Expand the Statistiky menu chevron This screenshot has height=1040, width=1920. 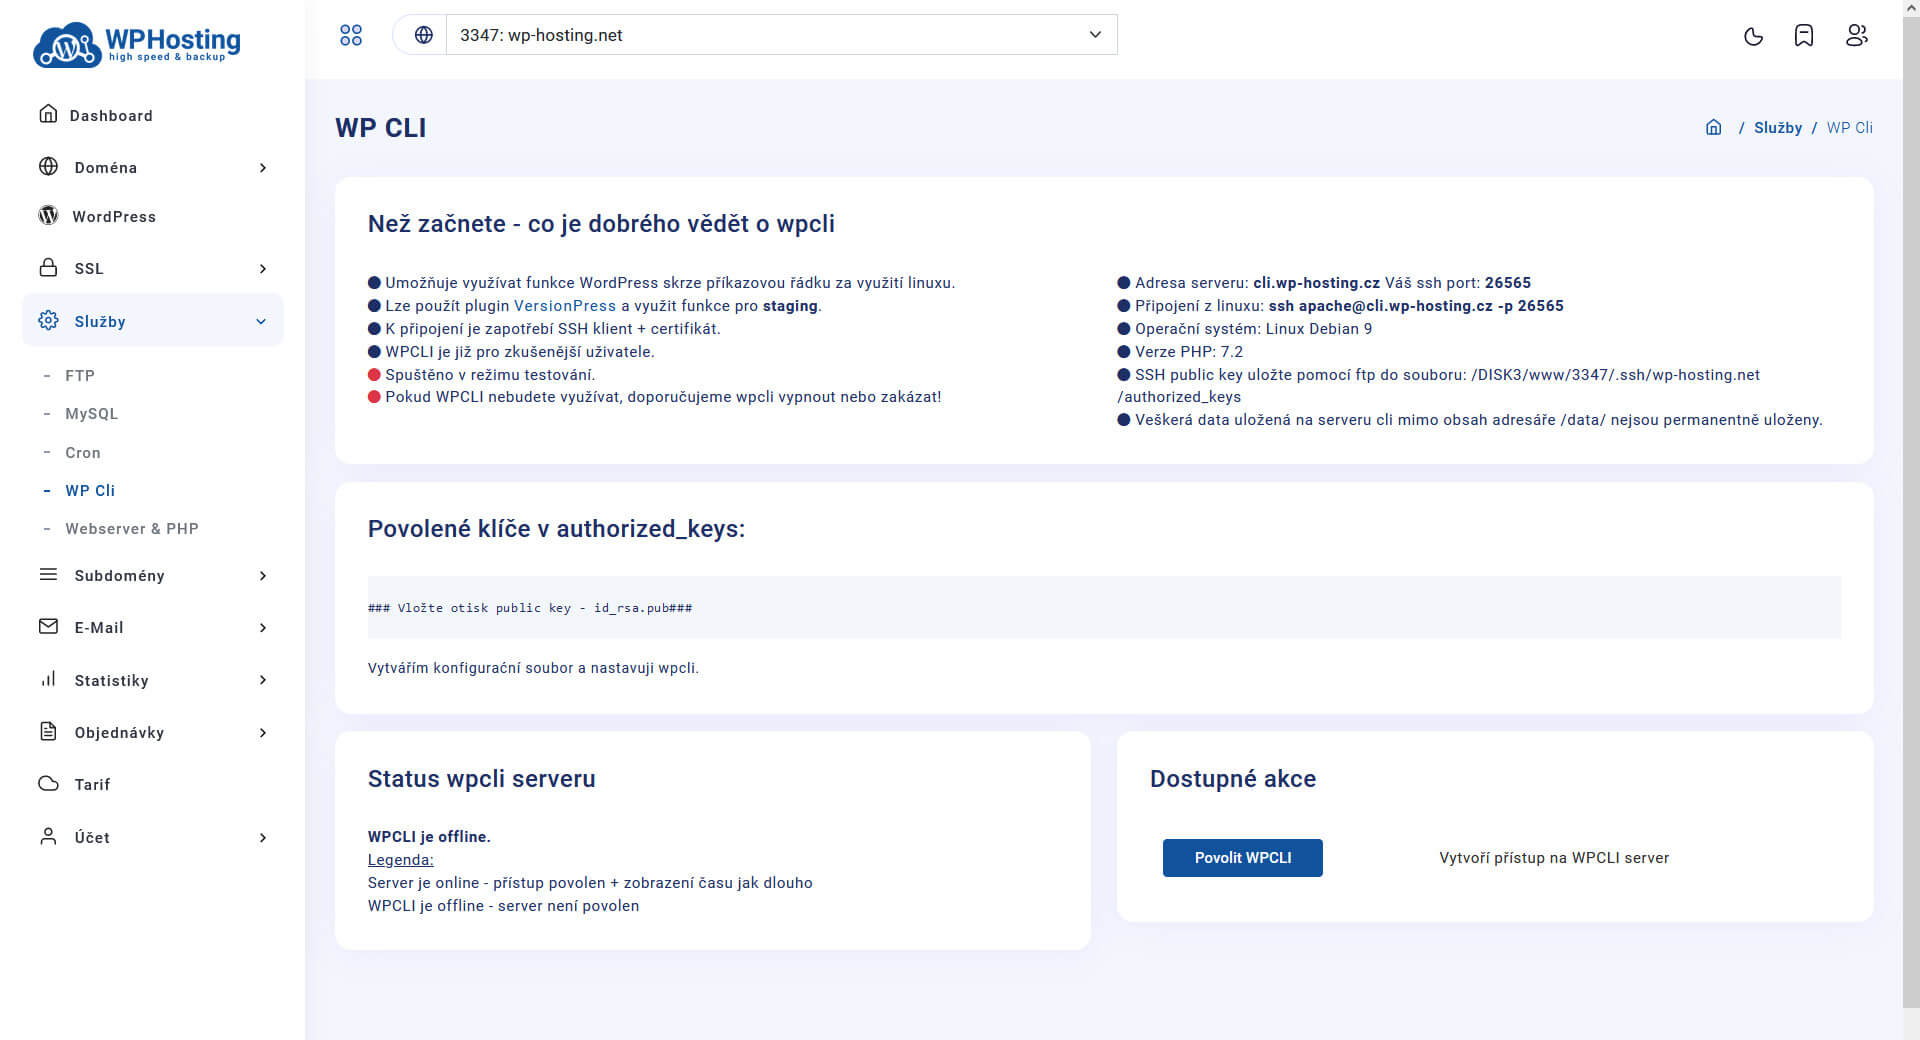263,680
